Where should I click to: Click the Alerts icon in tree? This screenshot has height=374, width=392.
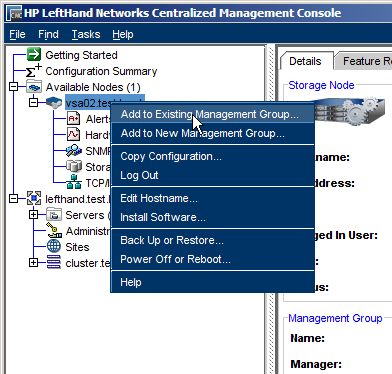(x=74, y=119)
